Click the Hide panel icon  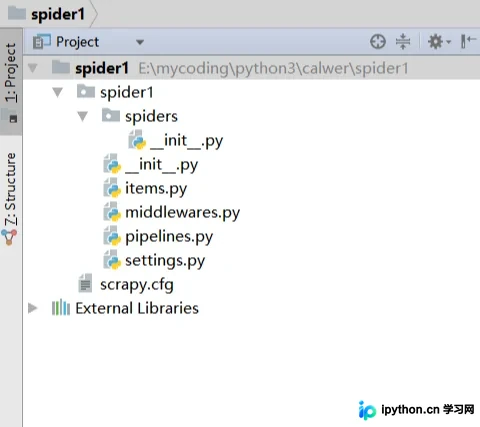(x=468, y=42)
